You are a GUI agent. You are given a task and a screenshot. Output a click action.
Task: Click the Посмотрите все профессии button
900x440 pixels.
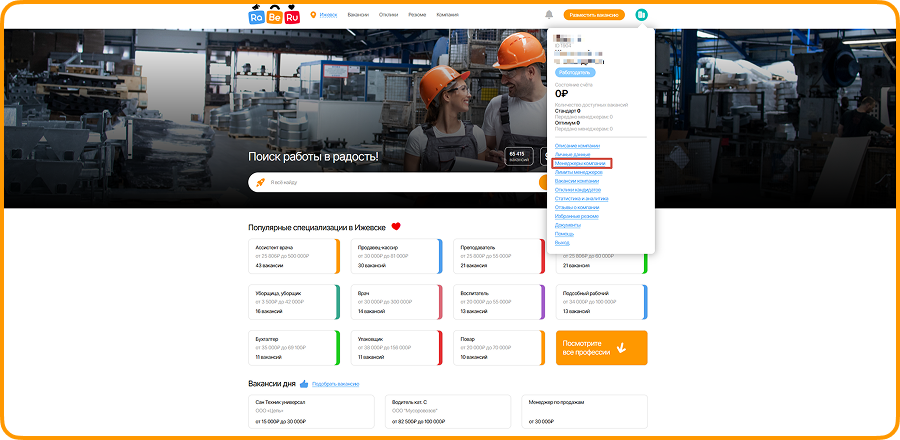(601, 348)
